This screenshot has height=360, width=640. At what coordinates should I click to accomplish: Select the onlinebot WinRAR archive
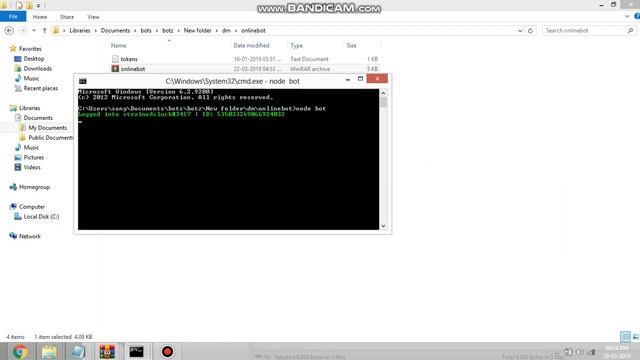(x=245, y=69)
